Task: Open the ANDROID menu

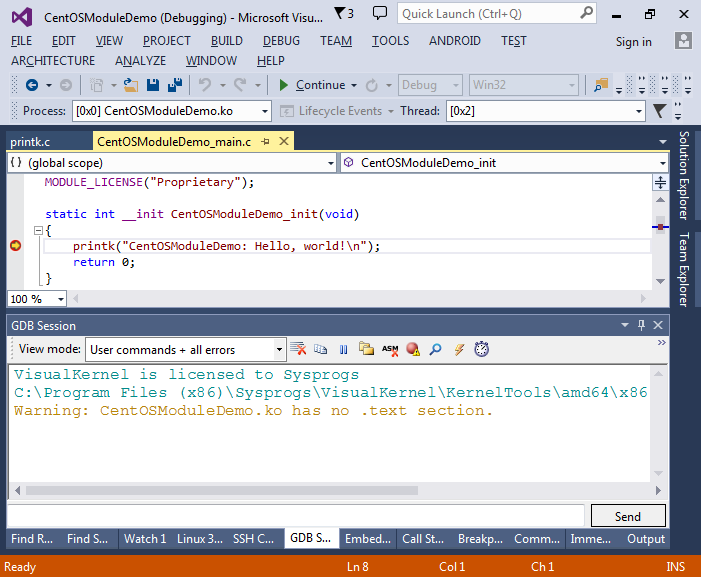Action: 455,41
